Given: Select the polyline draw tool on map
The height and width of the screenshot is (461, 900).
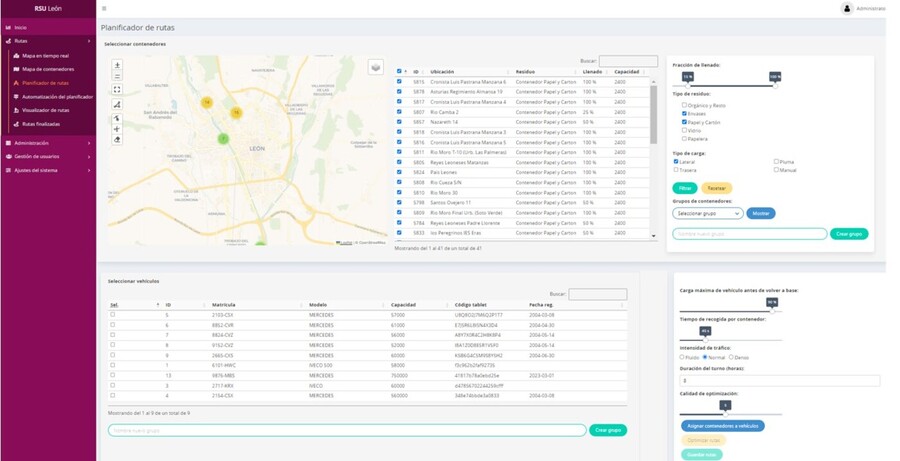Looking at the screenshot, I should [x=118, y=104].
